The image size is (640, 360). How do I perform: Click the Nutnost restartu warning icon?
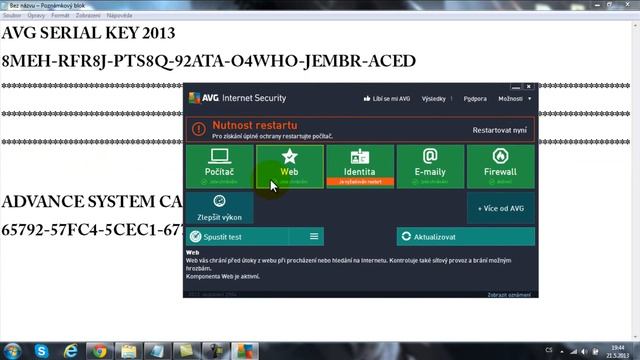[199, 129]
